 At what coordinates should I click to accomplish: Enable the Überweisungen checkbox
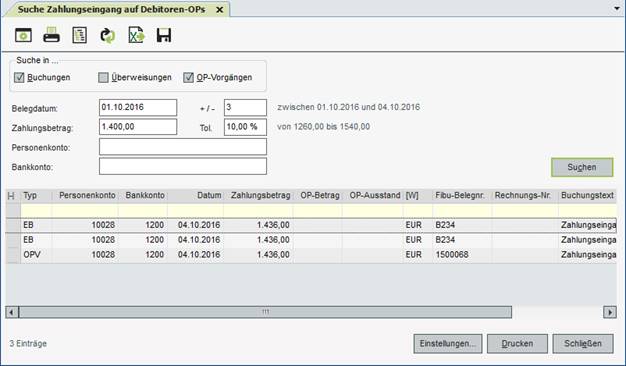(x=103, y=77)
